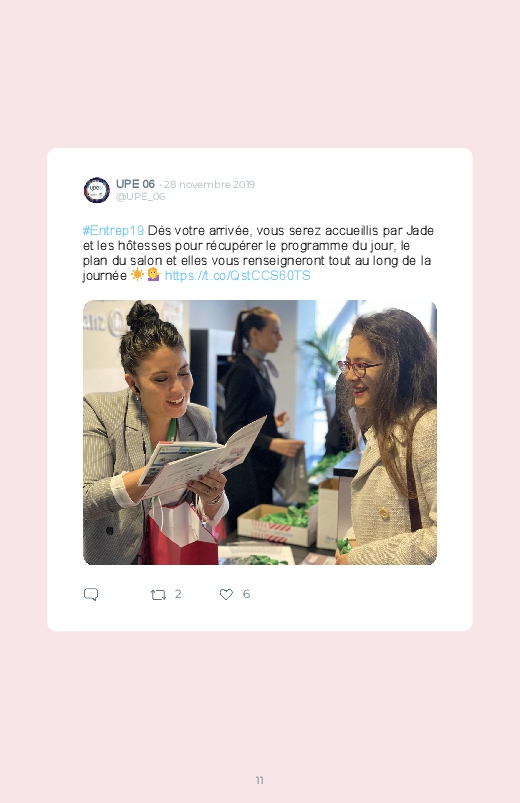Click the retweet arrows icon
Viewport: 520px width, 803px height.
[x=158, y=595]
